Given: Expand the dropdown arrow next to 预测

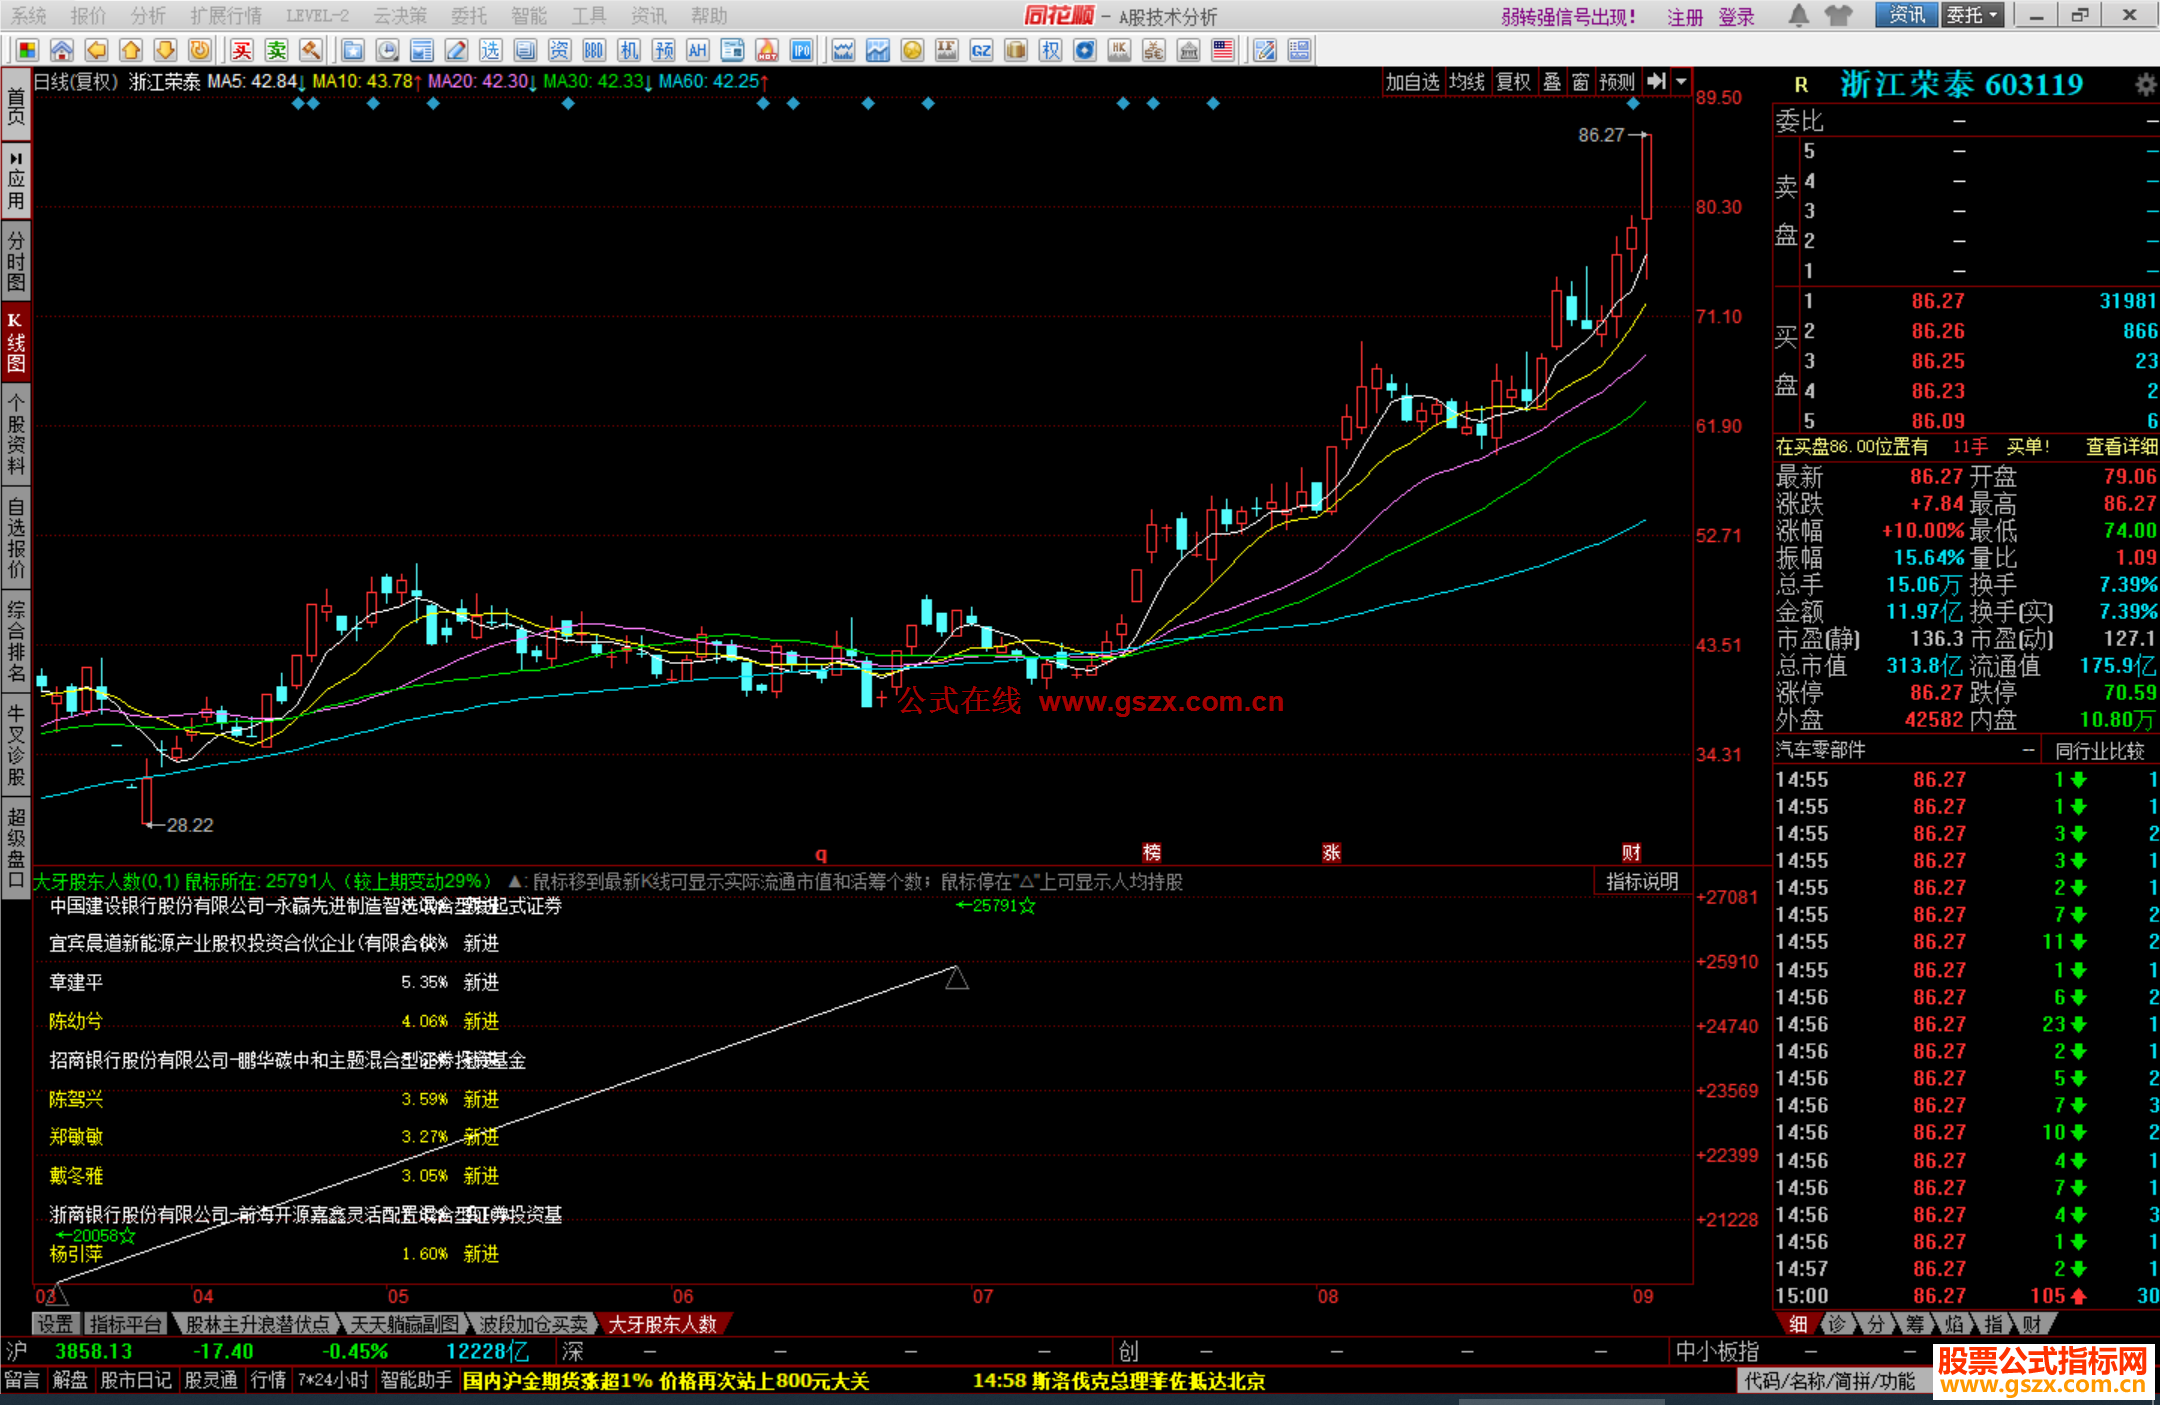Looking at the screenshot, I should coord(1682,82).
